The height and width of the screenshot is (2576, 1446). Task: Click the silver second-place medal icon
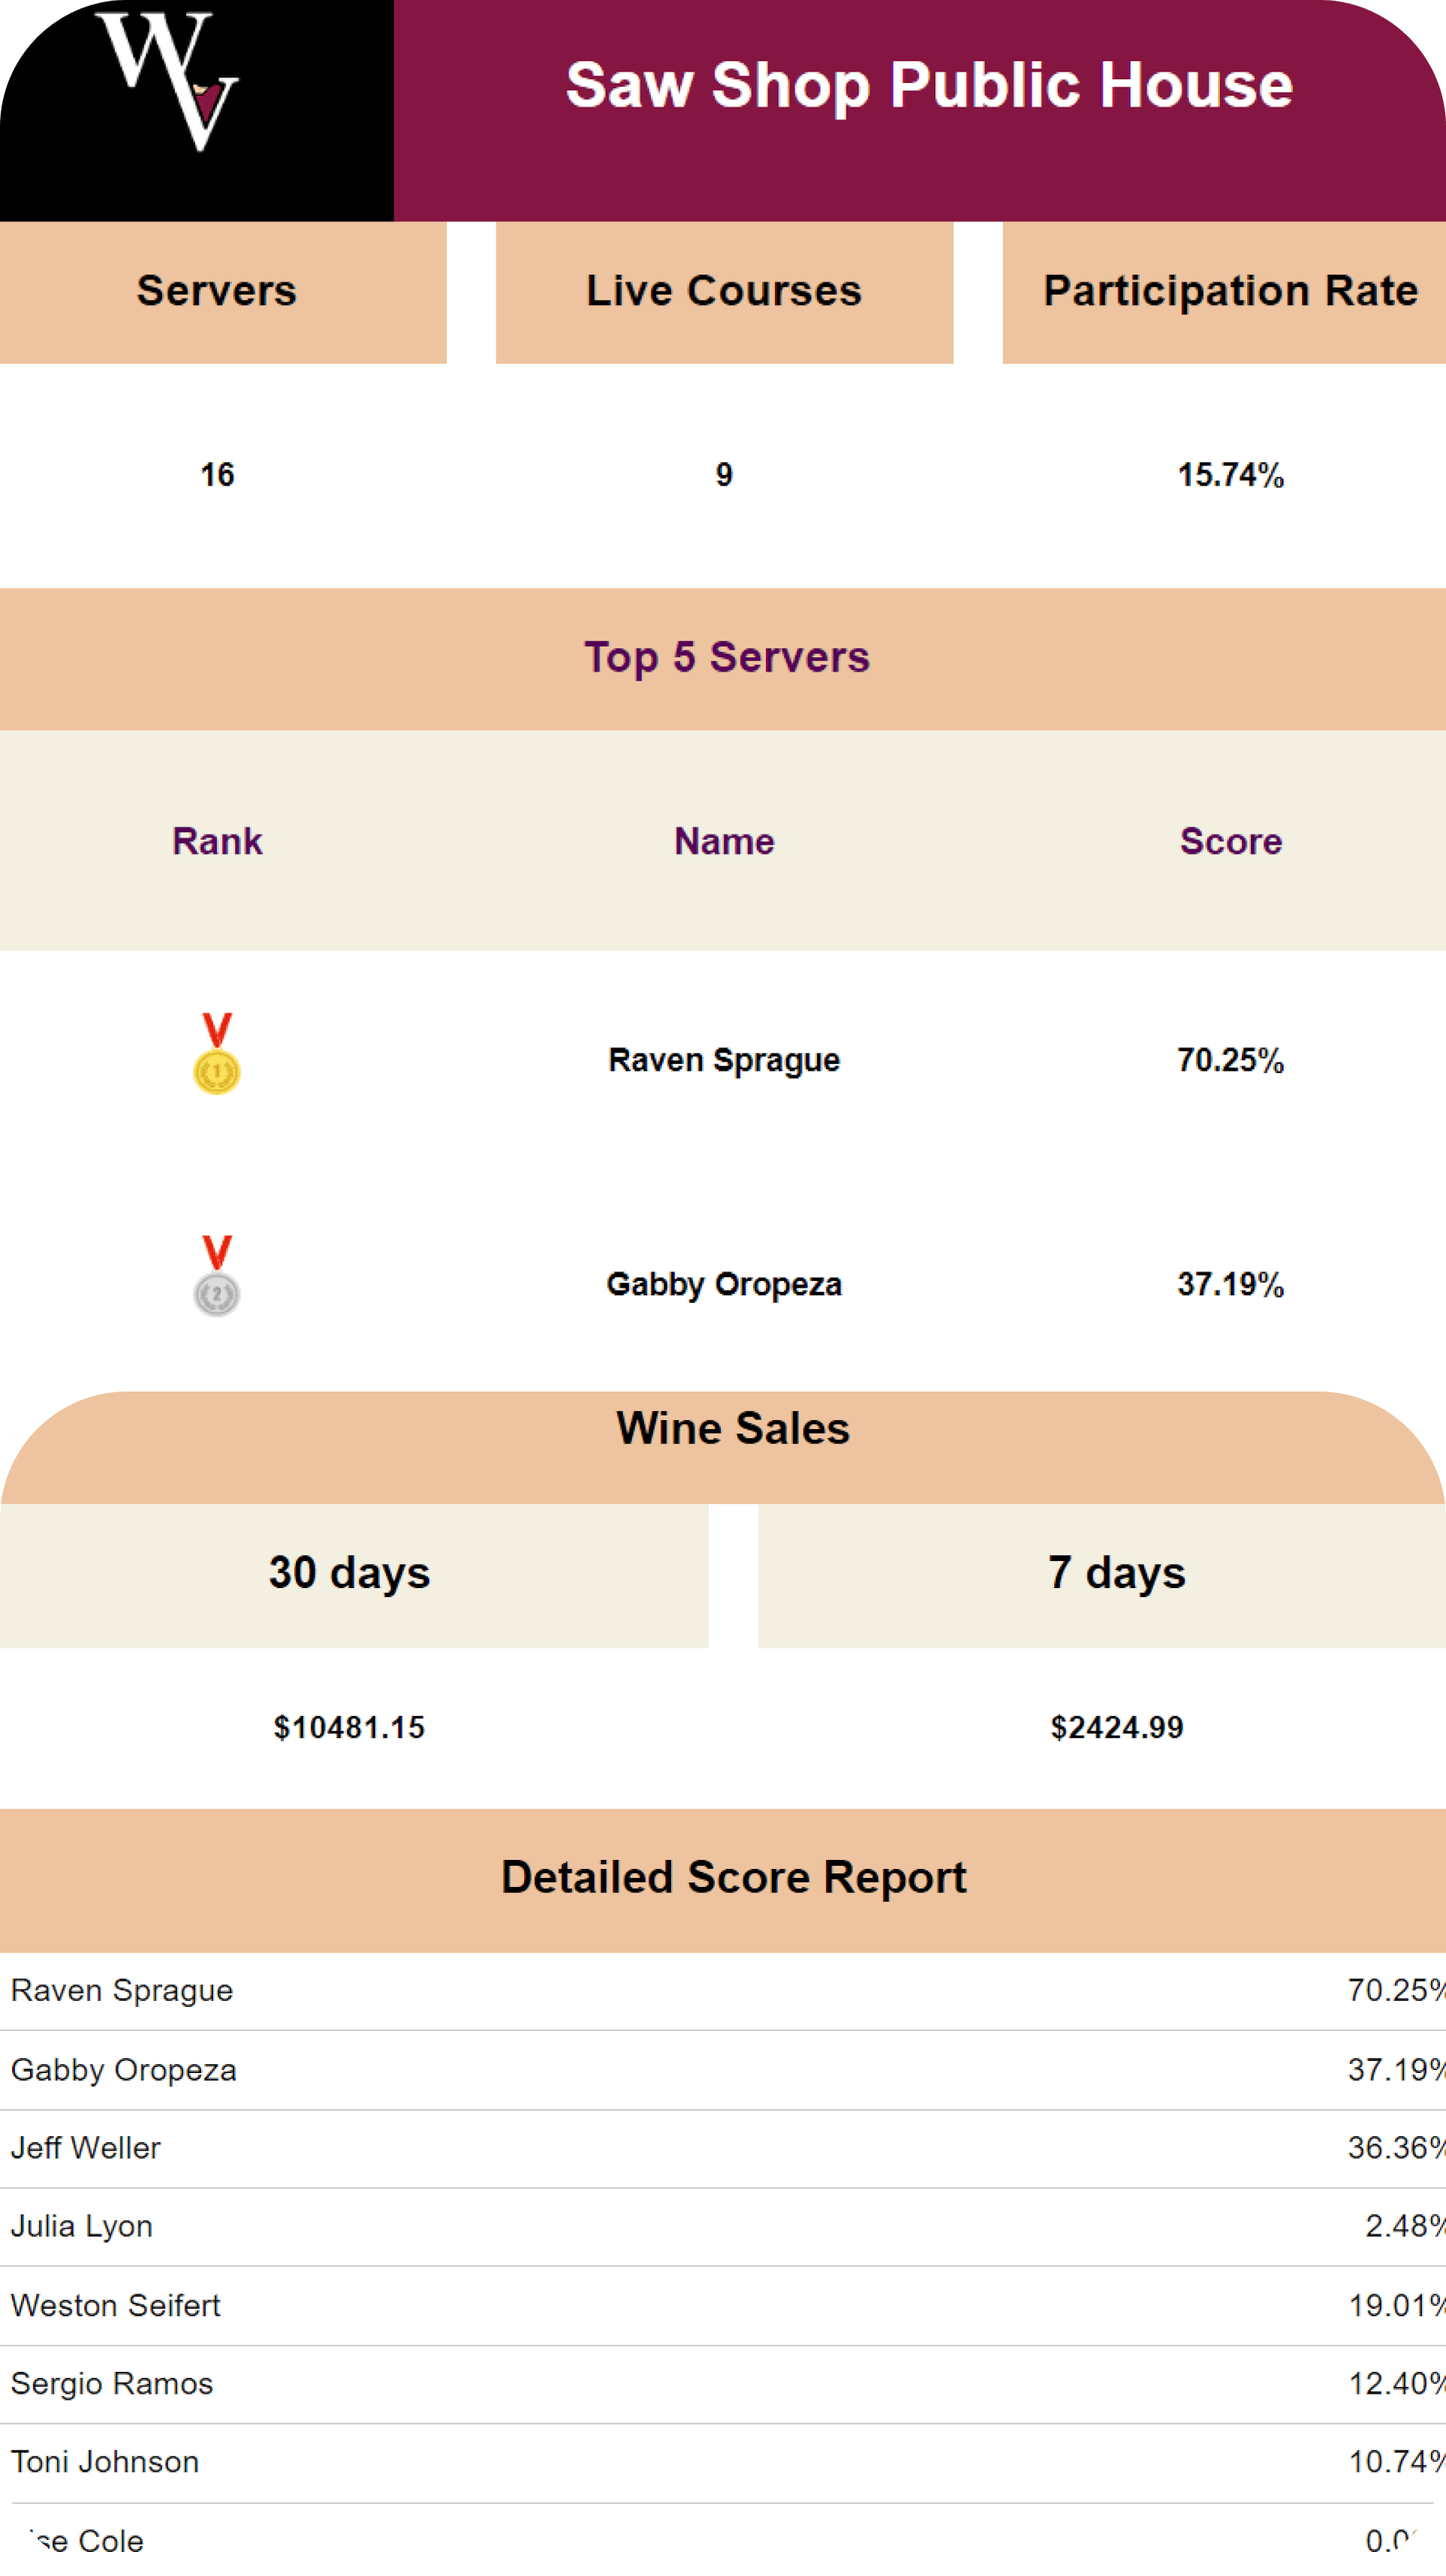tap(217, 1278)
